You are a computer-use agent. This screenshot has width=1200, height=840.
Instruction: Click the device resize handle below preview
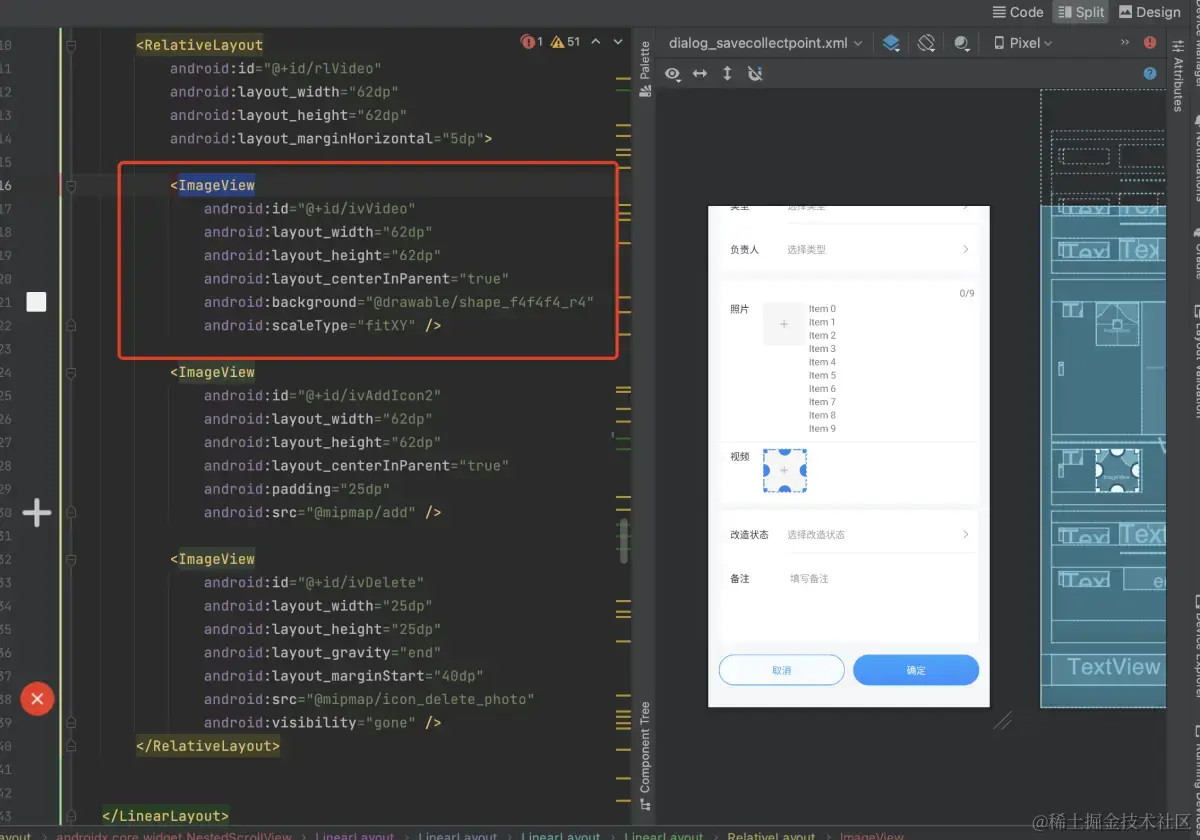(1002, 720)
